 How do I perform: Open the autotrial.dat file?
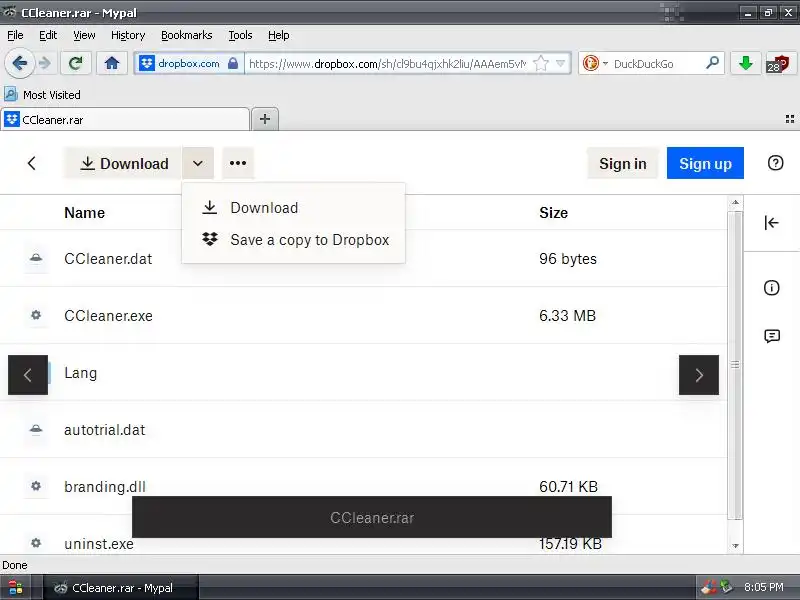(x=105, y=430)
